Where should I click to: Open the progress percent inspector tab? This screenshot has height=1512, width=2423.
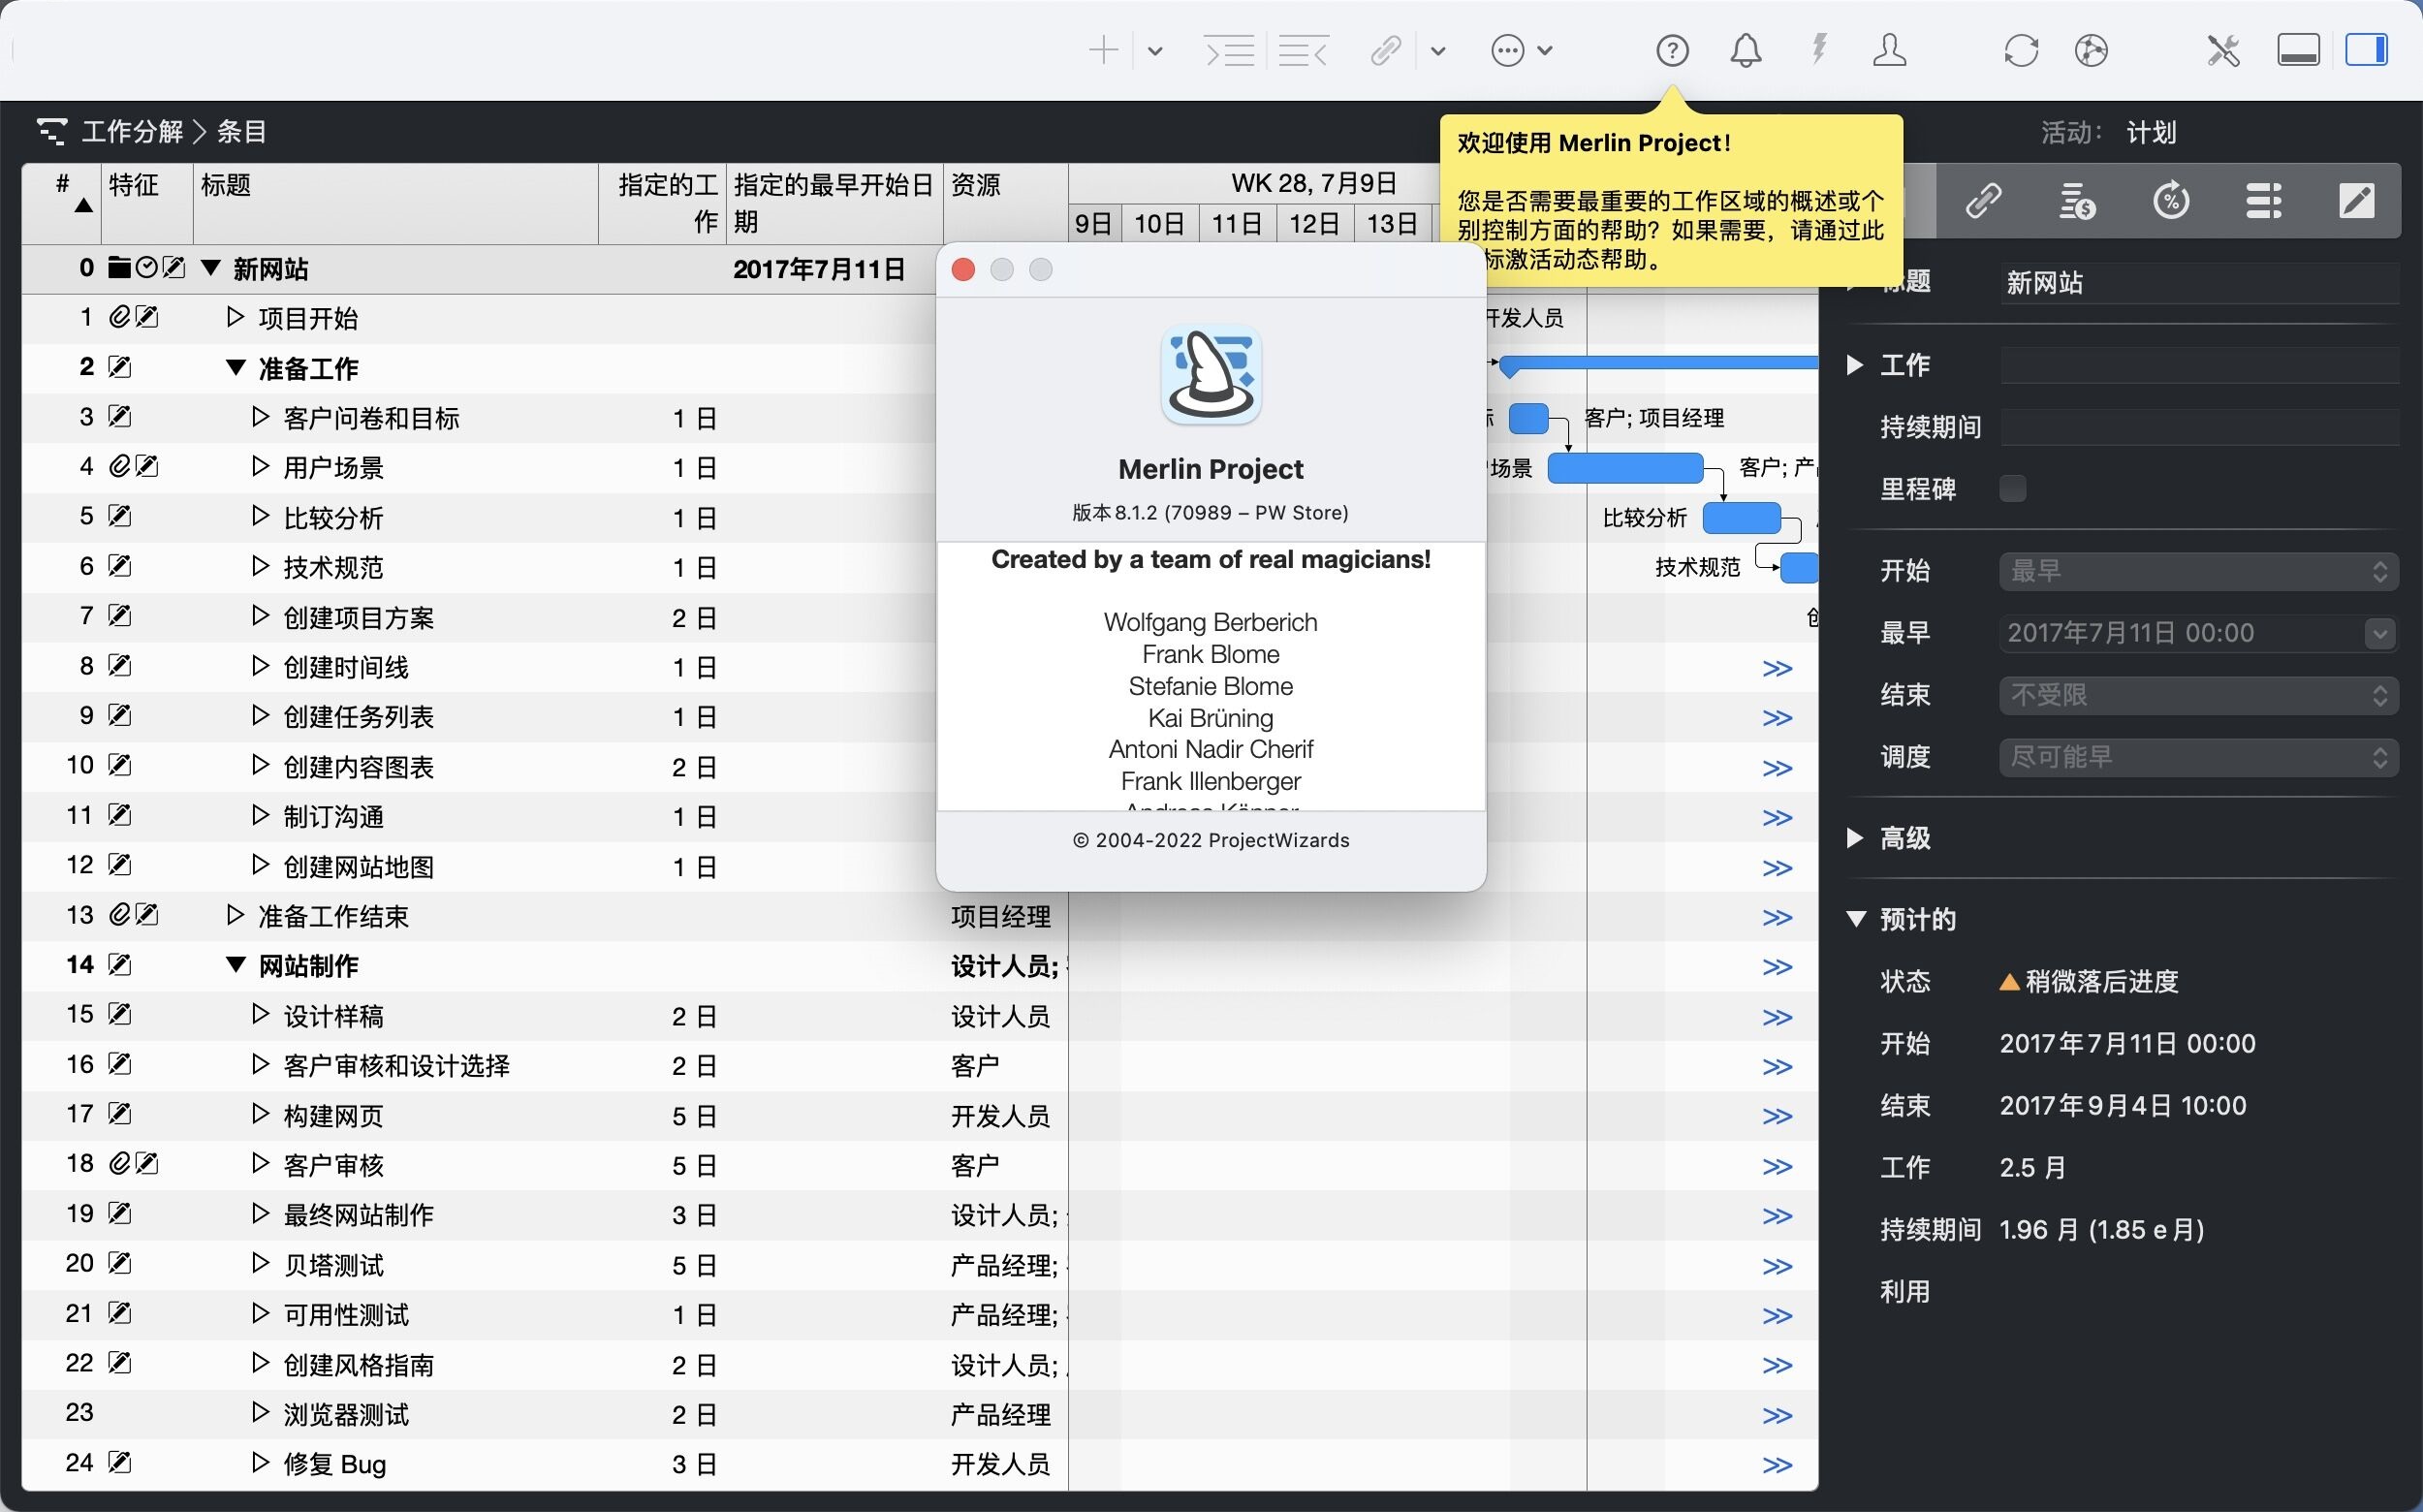tap(2171, 201)
